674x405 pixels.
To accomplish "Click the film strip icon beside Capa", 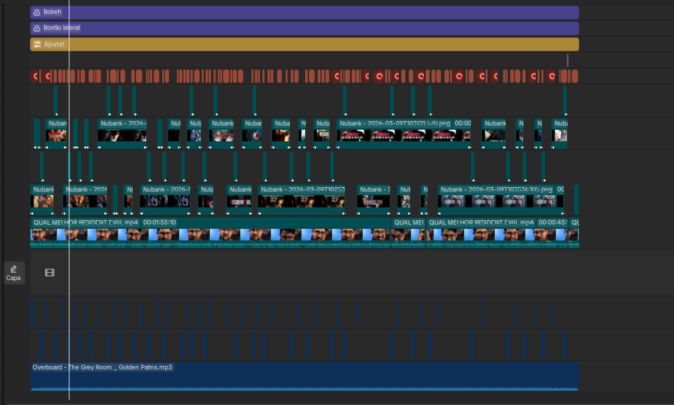I will 49,272.
